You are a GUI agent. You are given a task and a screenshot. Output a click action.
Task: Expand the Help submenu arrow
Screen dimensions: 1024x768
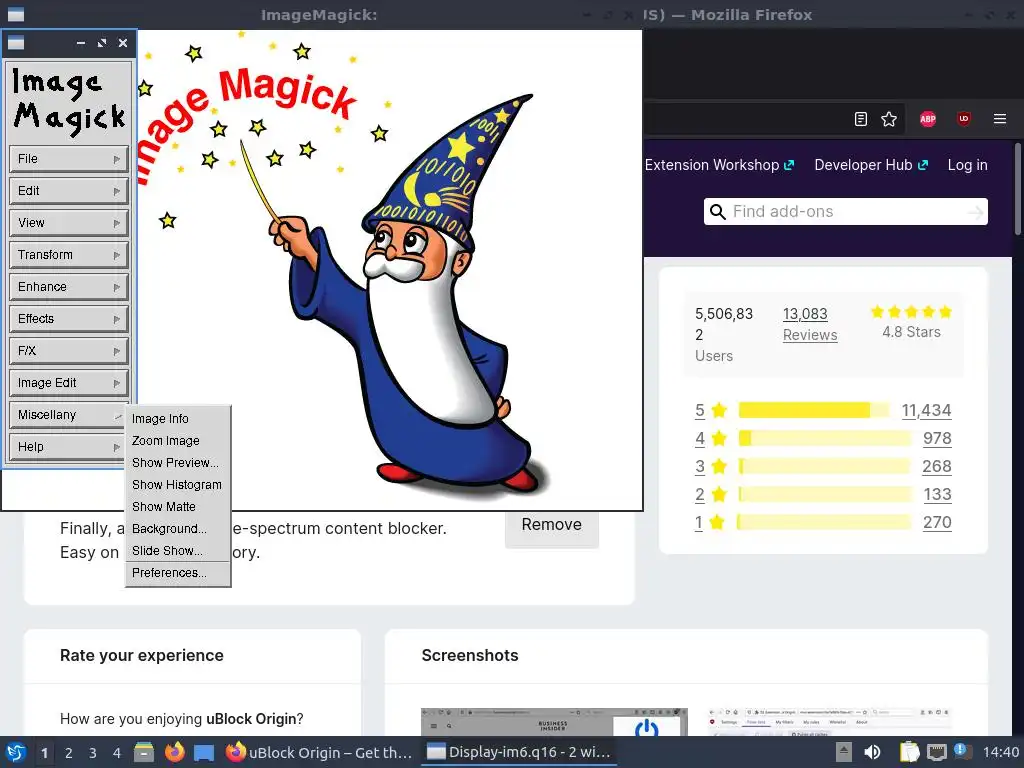tap(117, 447)
